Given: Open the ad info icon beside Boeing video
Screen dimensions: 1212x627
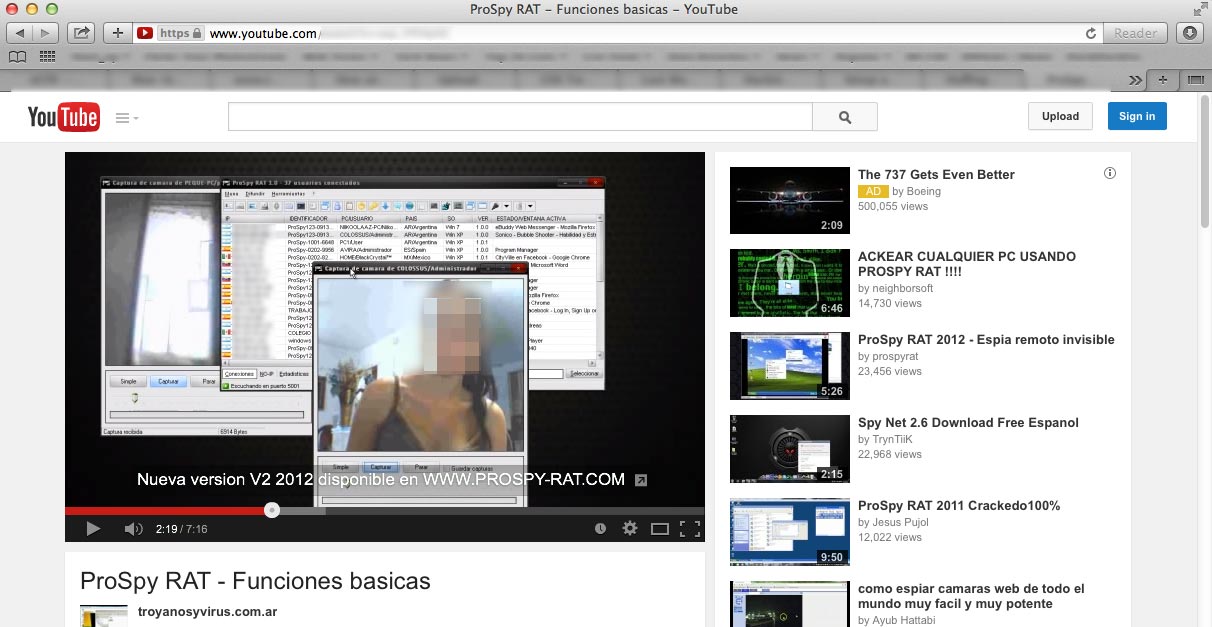Looking at the screenshot, I should click(1110, 174).
